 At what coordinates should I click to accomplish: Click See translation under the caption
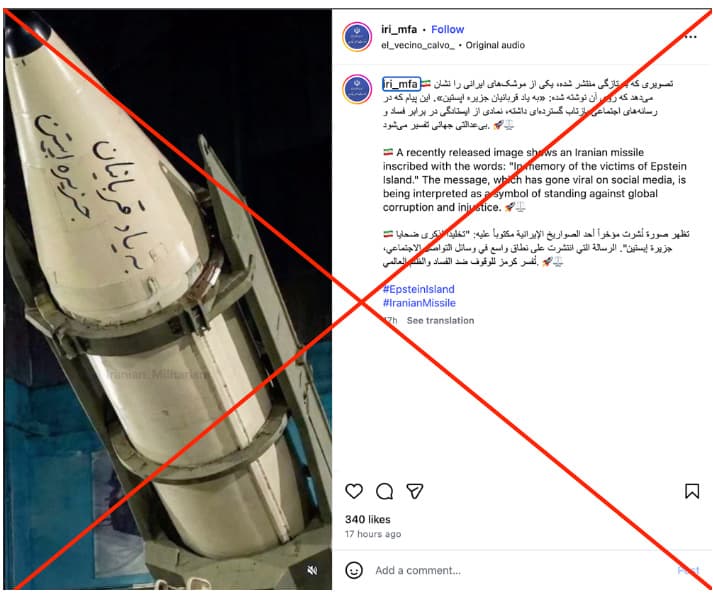click(x=440, y=320)
